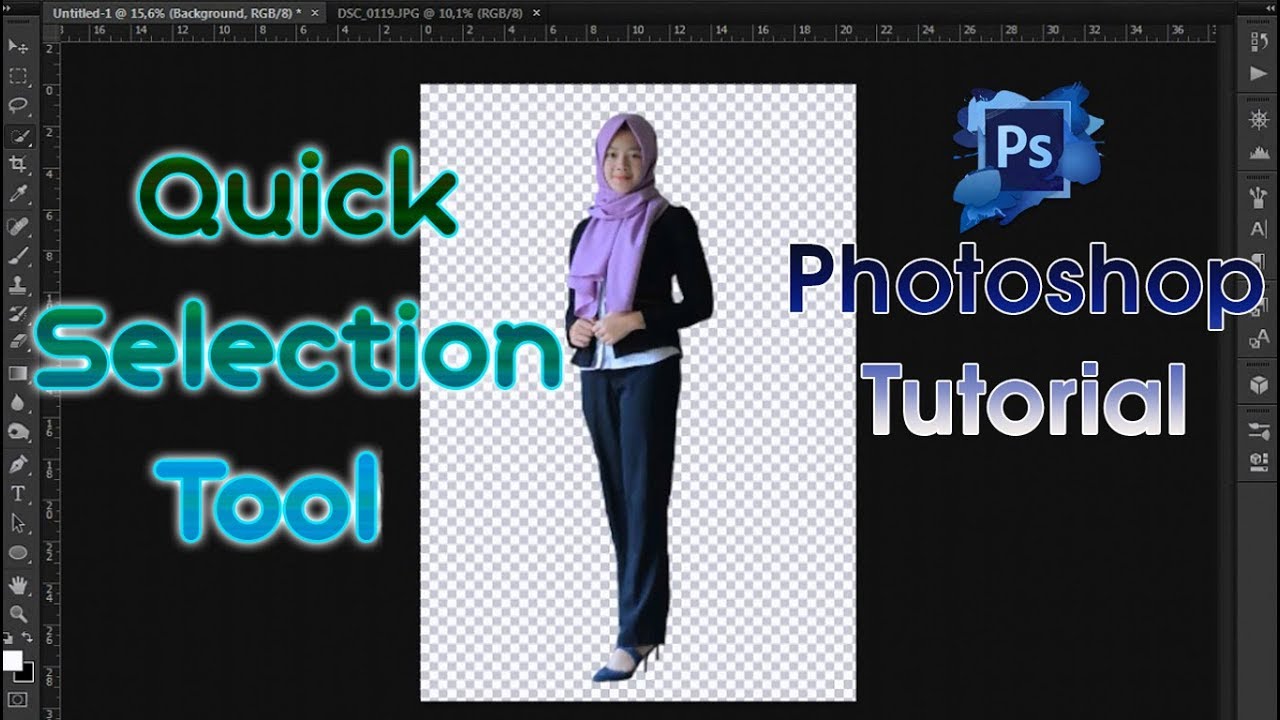The image size is (1280, 720).
Task: Close the Untitled-1 document tab
Action: (x=316, y=13)
